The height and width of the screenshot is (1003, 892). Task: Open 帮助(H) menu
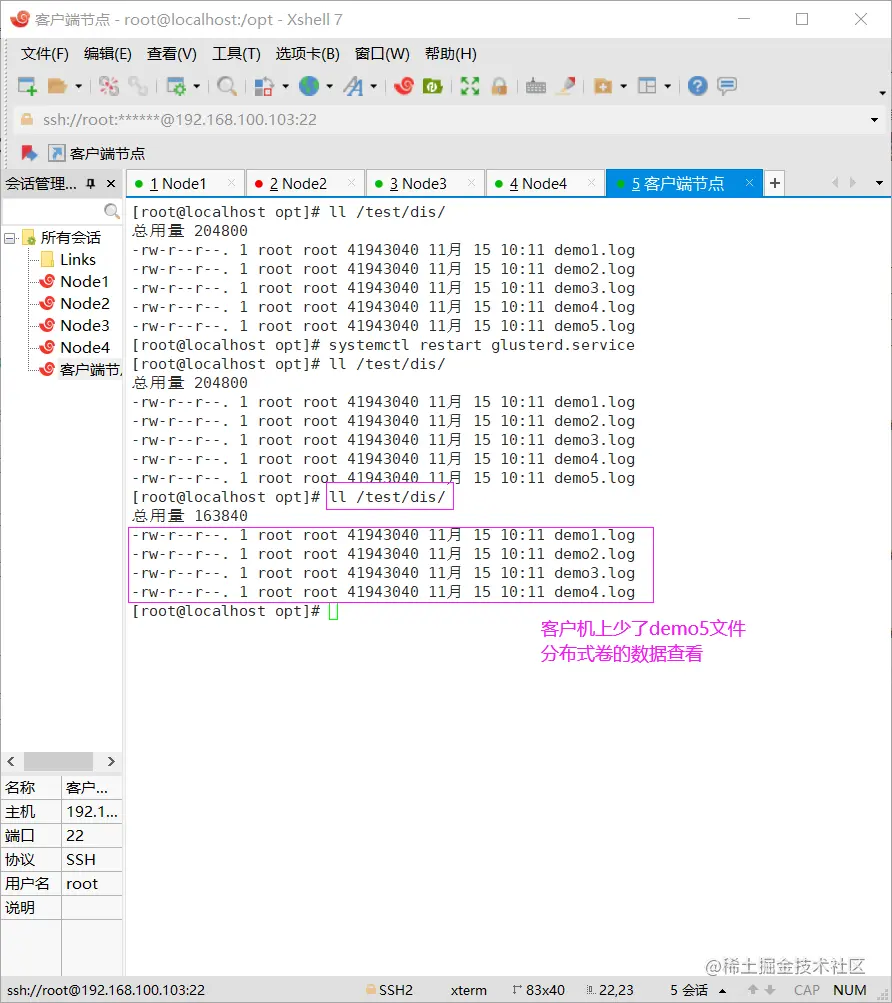coord(450,54)
